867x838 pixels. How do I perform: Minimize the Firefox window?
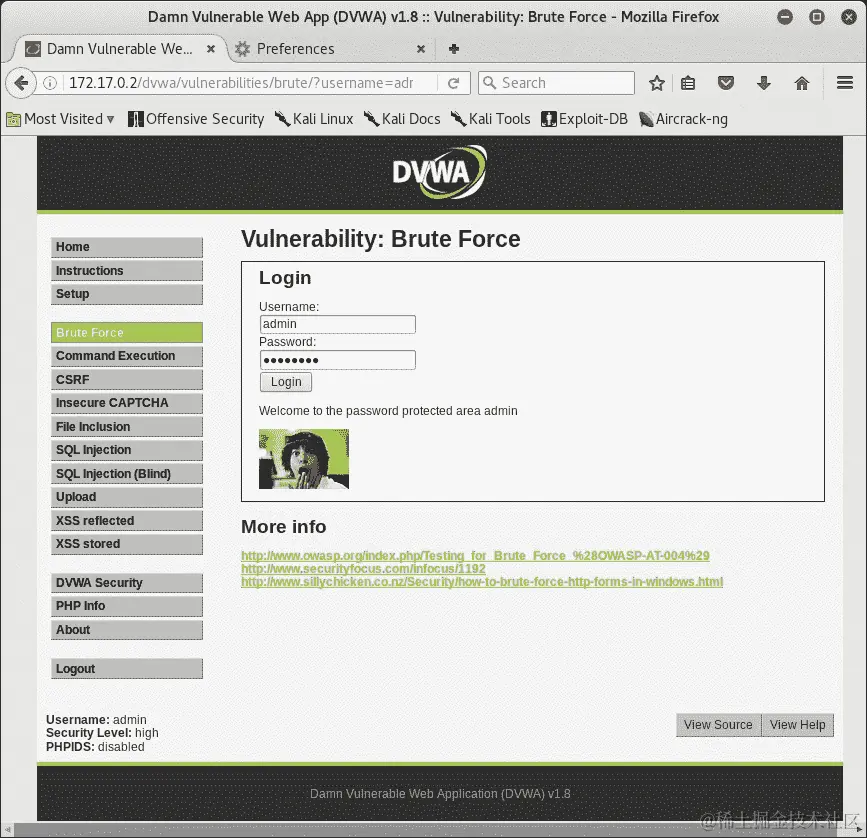tap(785, 17)
